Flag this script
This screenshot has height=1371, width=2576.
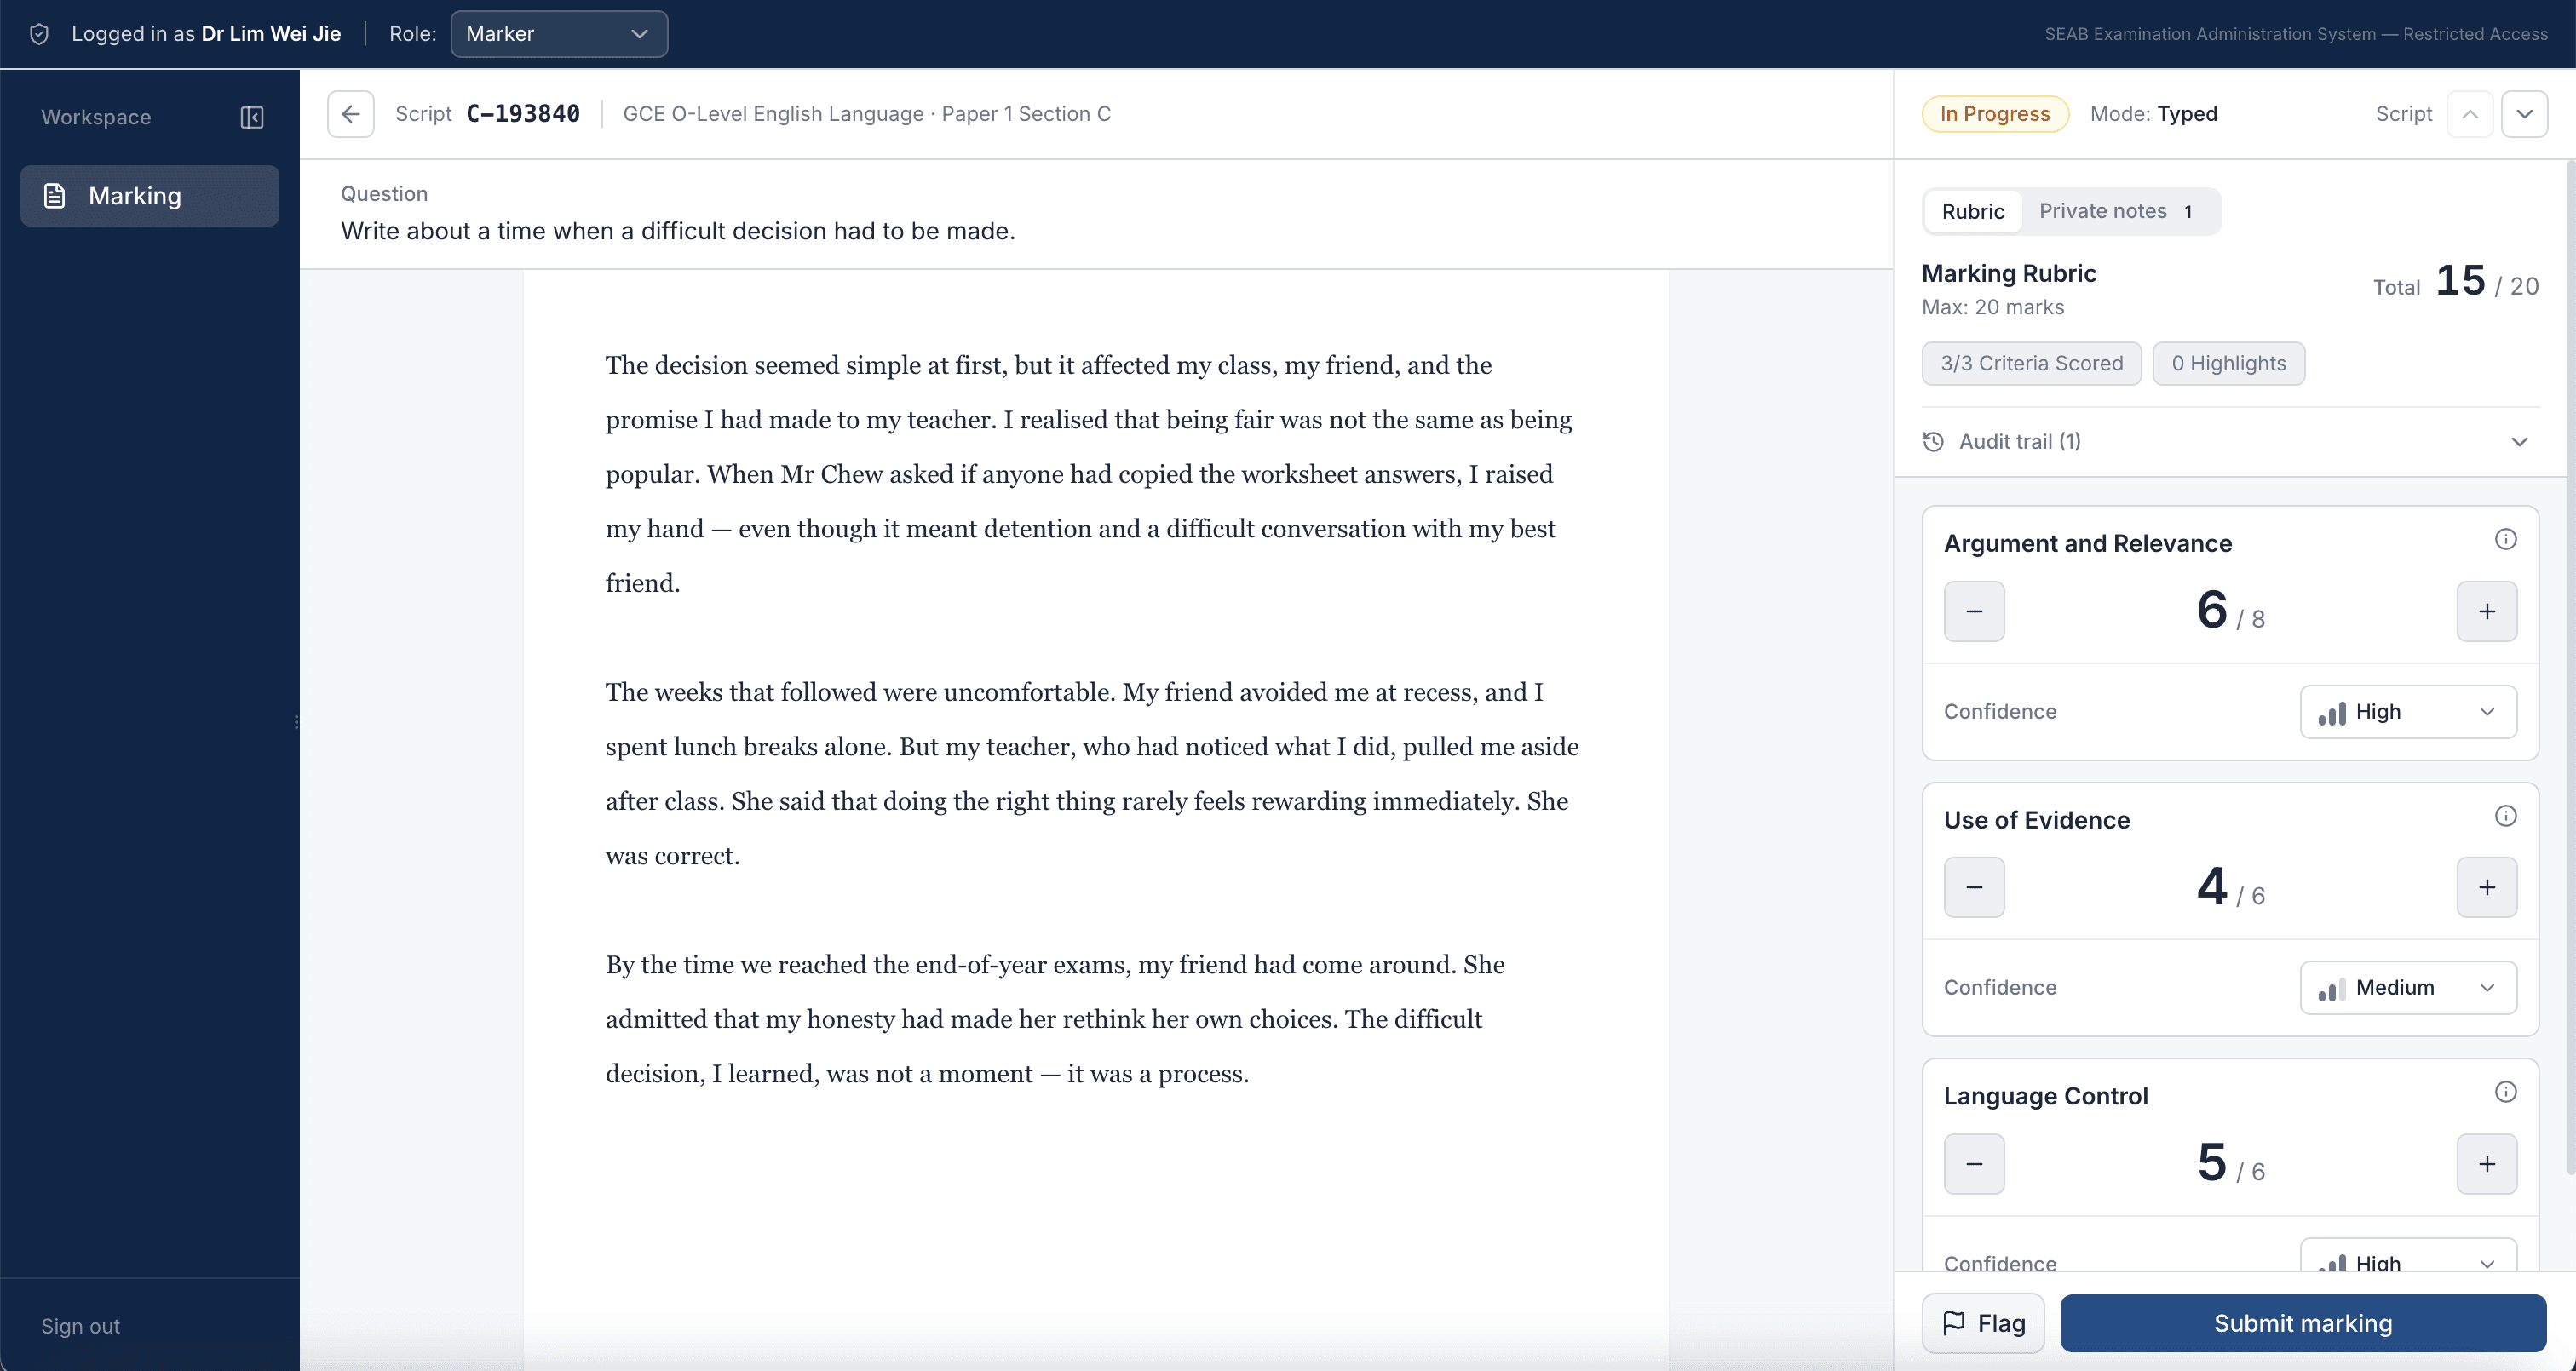click(x=1983, y=1323)
